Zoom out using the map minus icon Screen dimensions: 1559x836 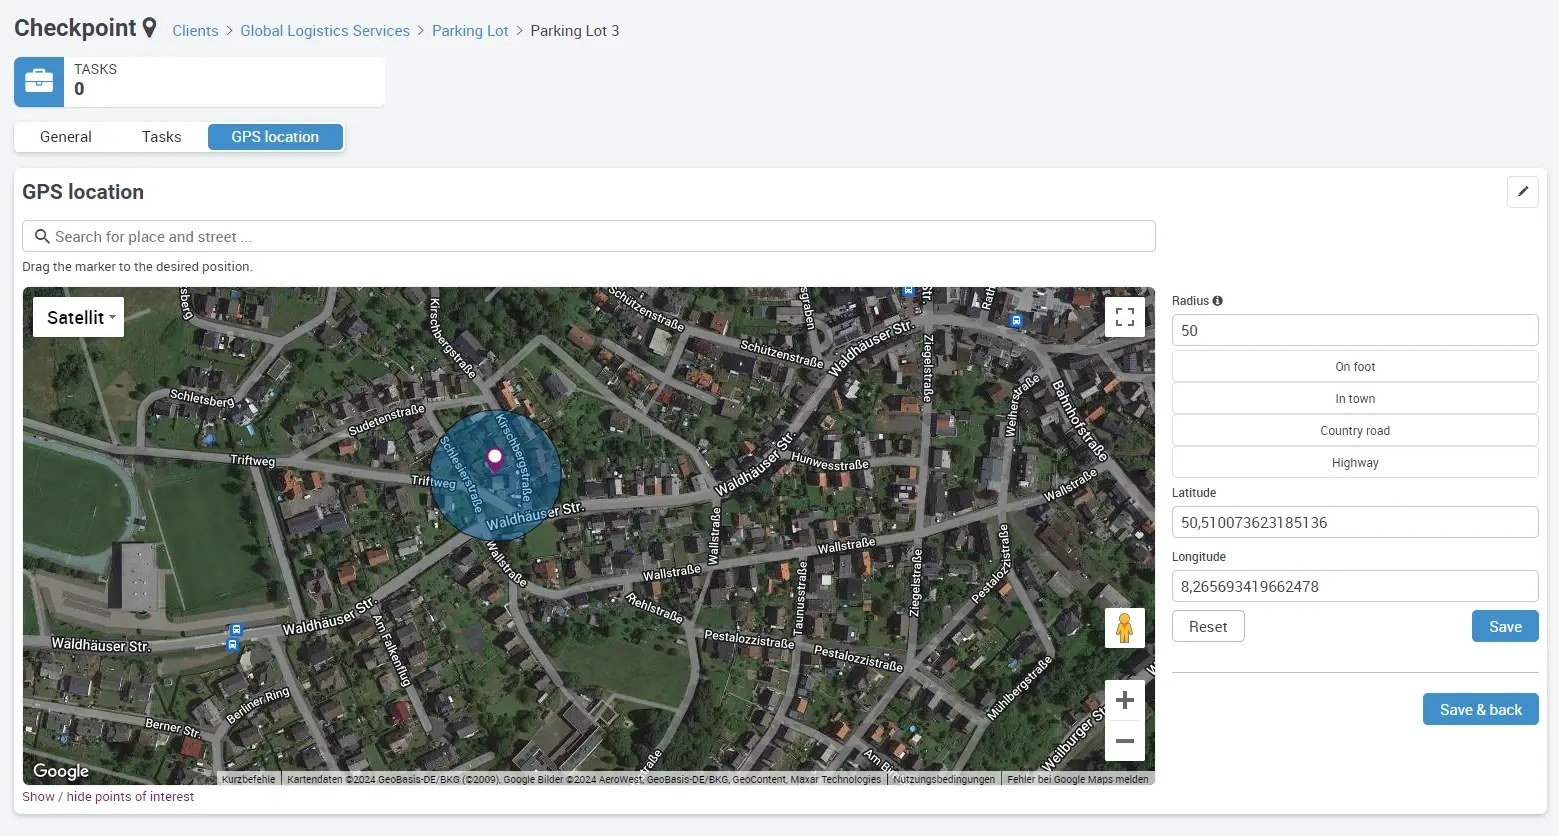coord(1124,741)
